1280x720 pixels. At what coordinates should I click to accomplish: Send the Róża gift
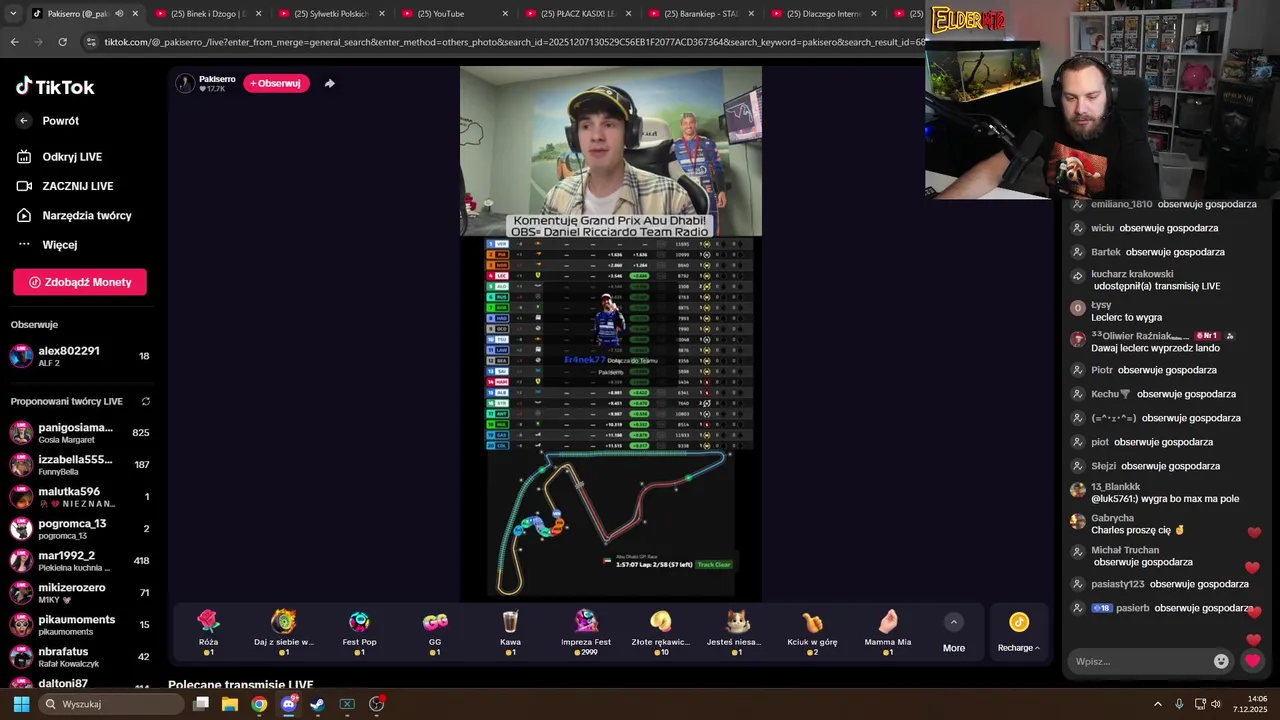(208, 632)
